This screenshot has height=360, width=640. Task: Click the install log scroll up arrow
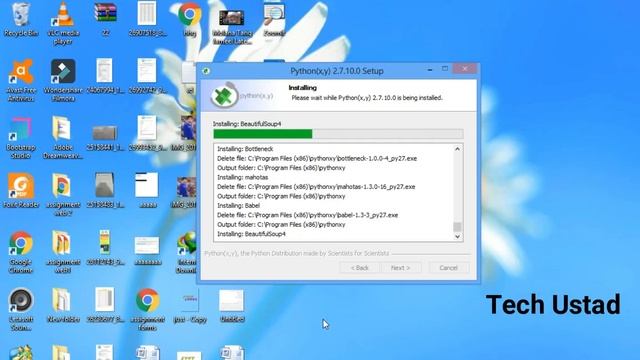coord(458,149)
